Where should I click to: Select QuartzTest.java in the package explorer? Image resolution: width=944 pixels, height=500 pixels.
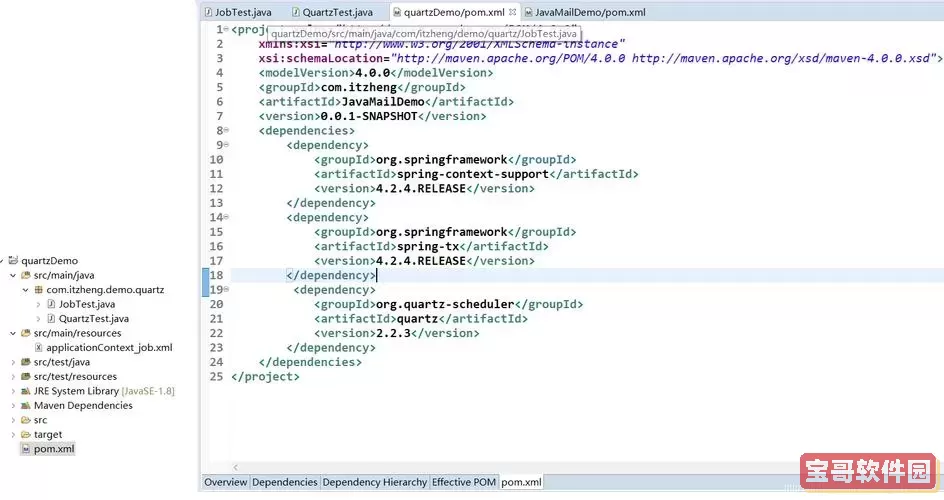93,318
